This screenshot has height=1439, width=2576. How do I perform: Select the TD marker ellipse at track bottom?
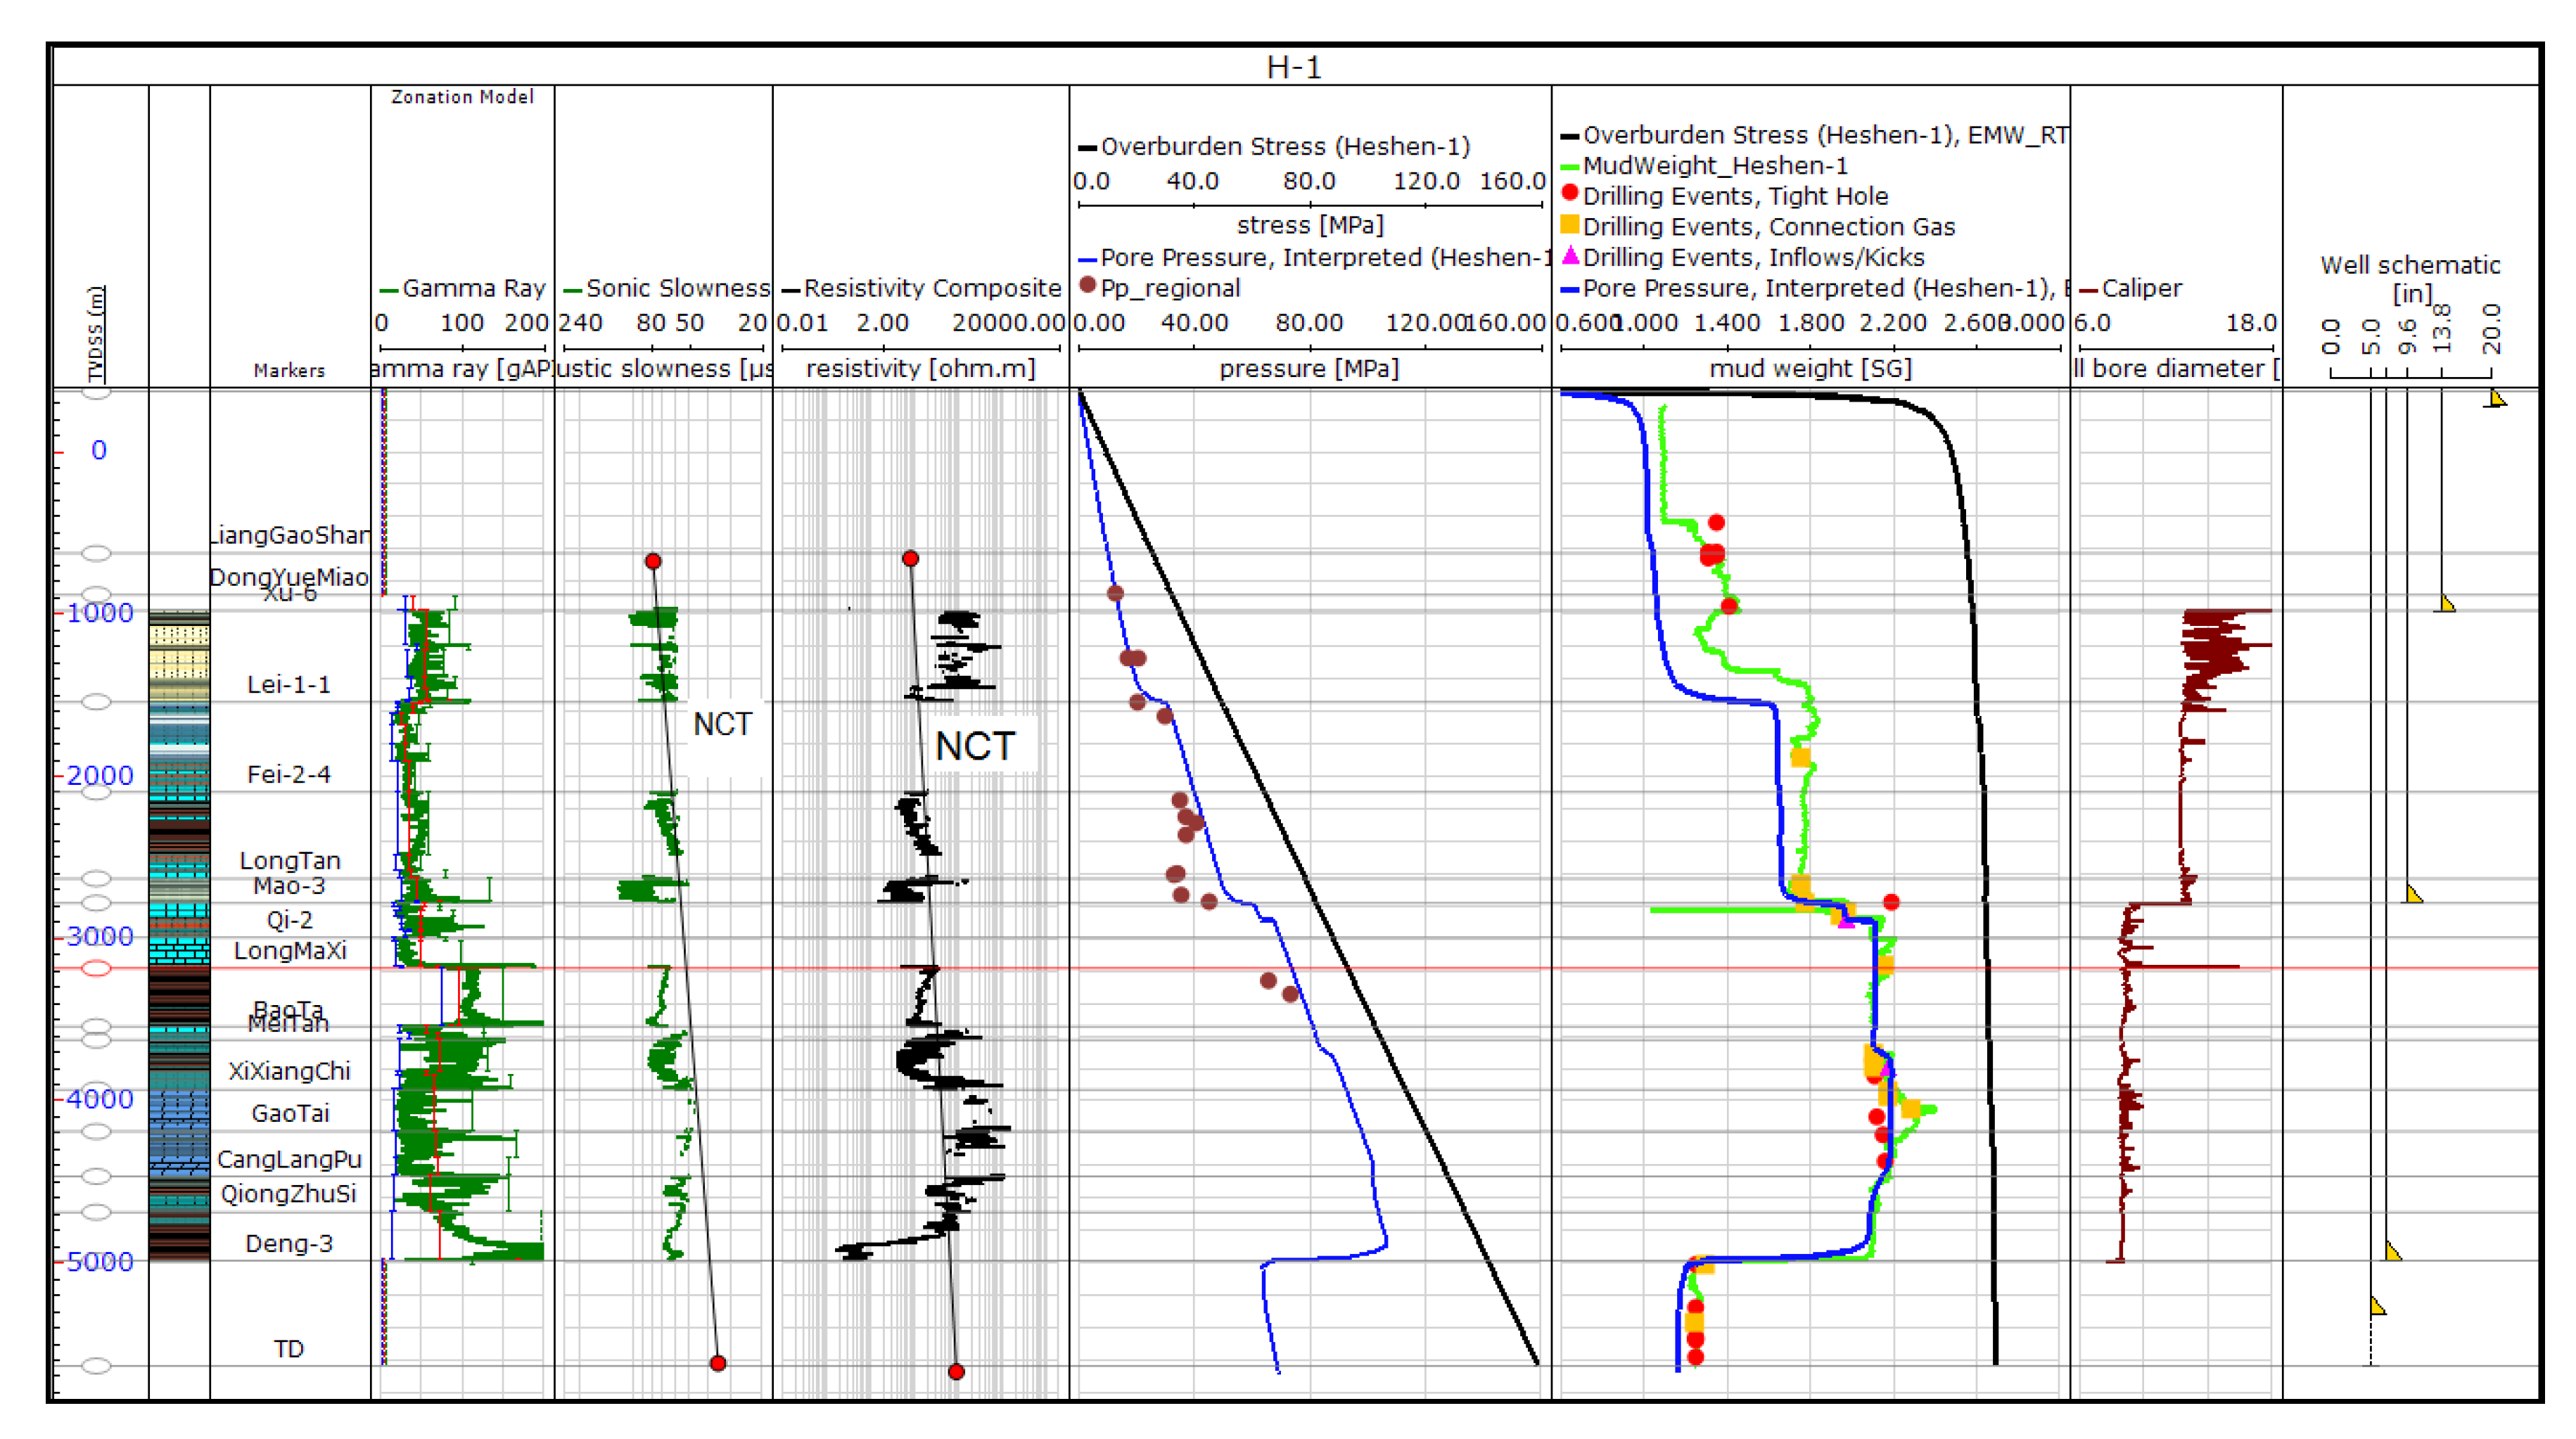pyautogui.click(x=96, y=1366)
